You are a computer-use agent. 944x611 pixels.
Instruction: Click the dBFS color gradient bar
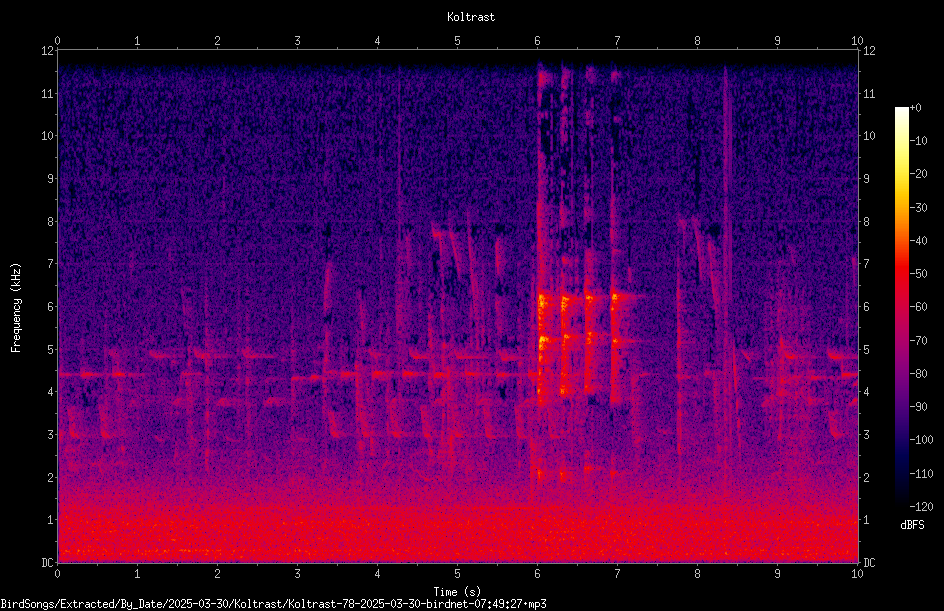(x=901, y=306)
